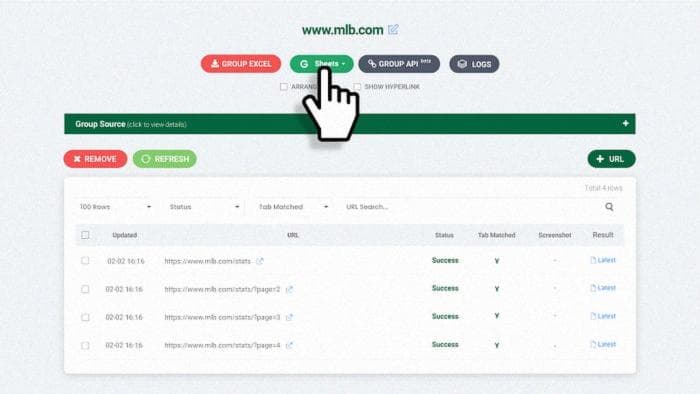Click the stats/?page=3 URL text
This screenshot has height=394, width=700.
click(222, 317)
